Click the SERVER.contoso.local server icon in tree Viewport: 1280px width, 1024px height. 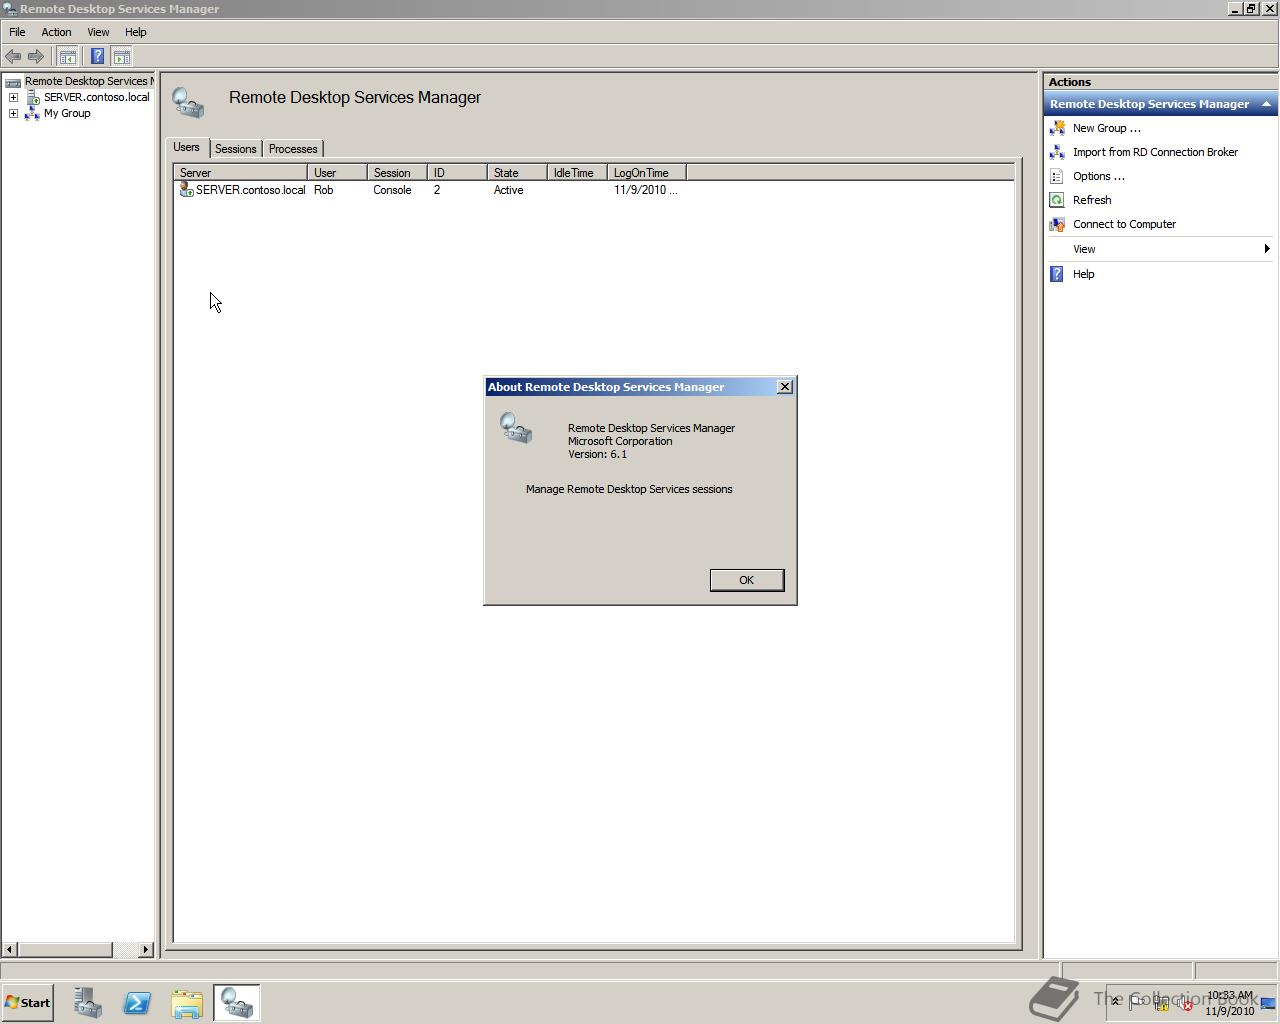pos(33,97)
